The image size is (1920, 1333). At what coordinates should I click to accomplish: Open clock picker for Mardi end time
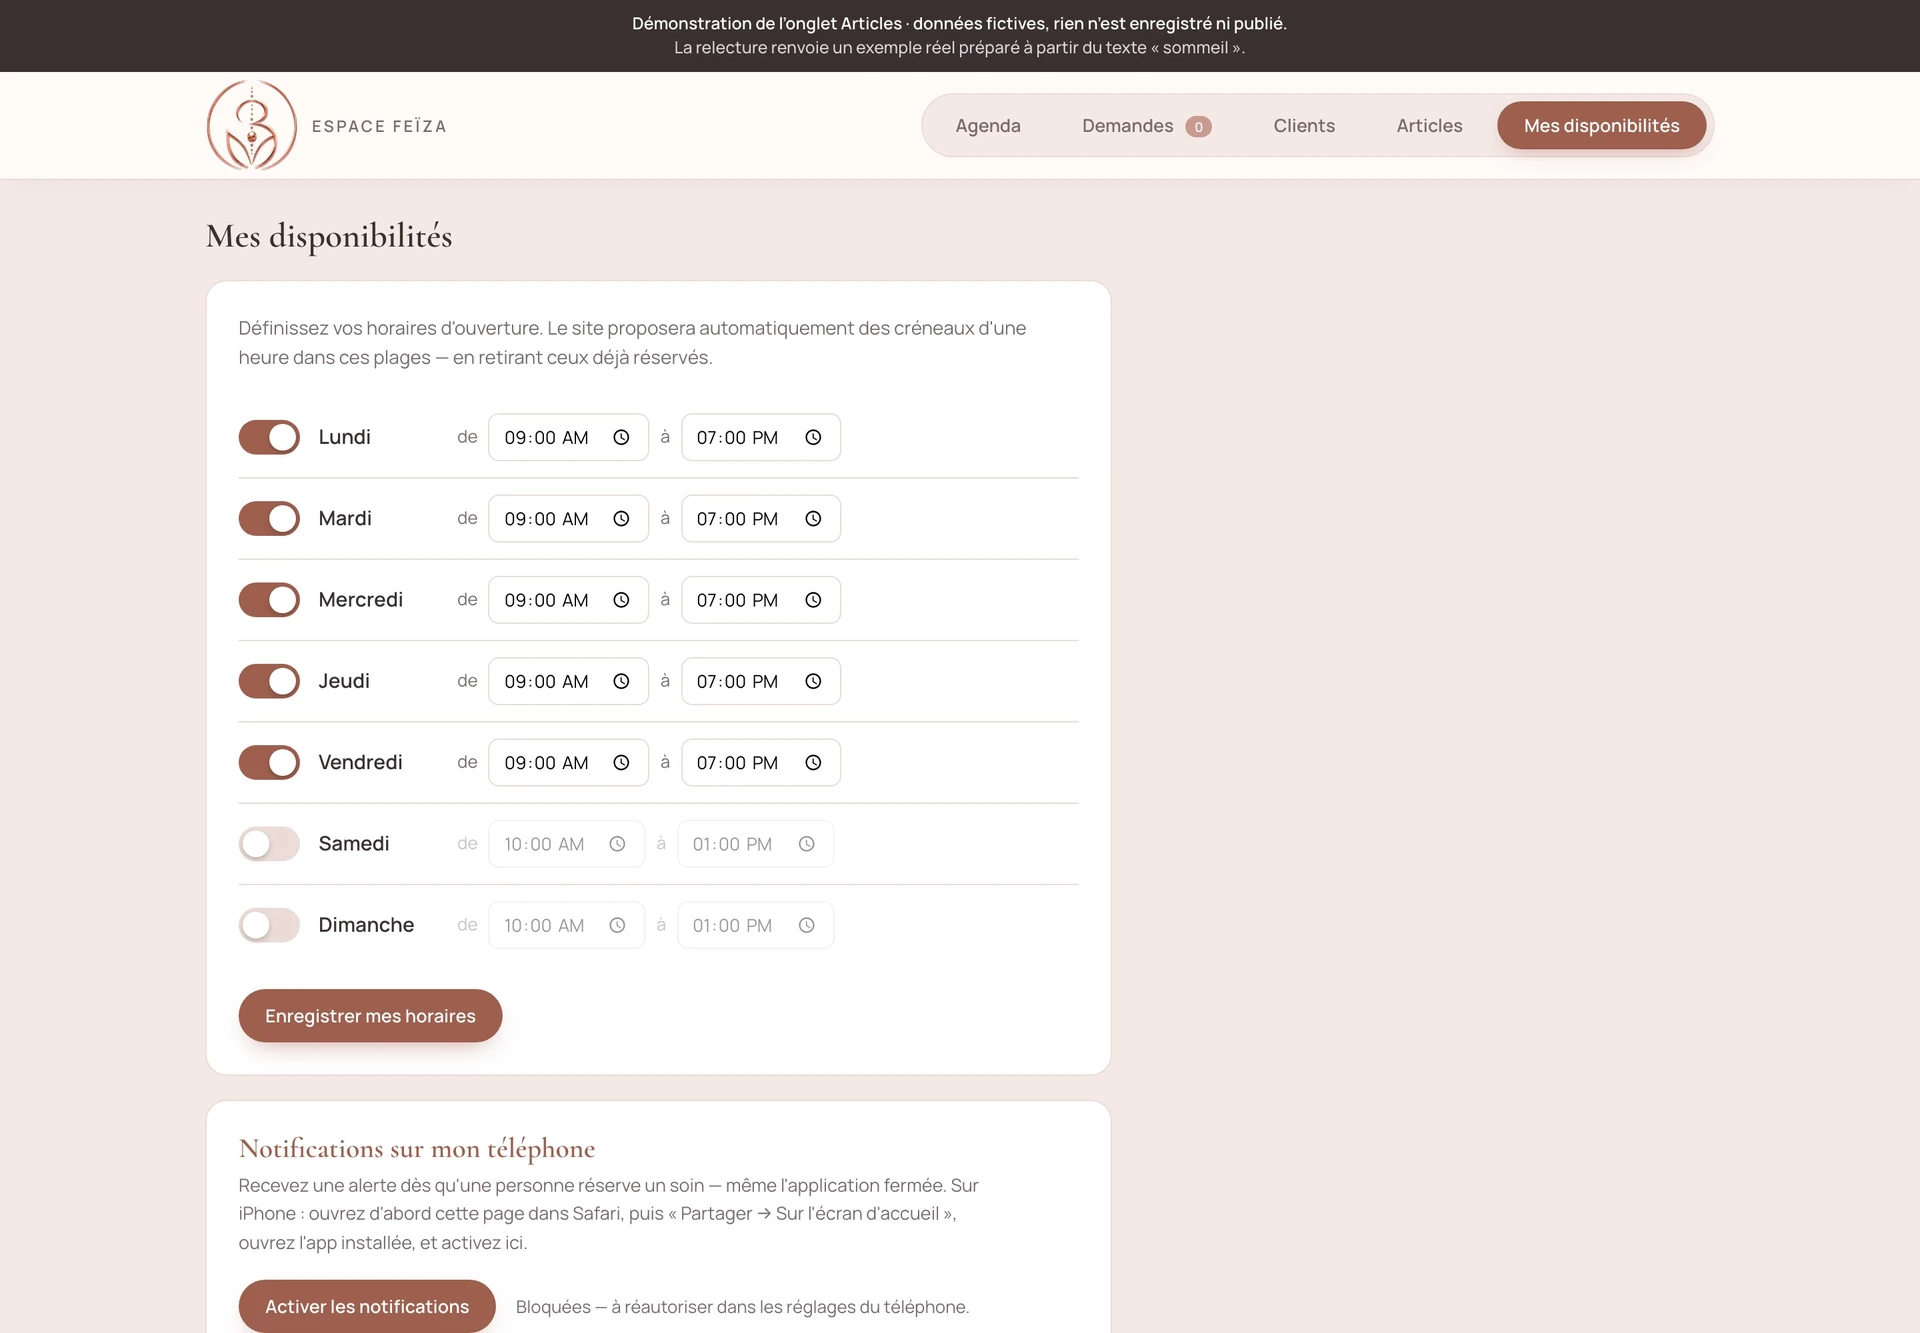click(x=813, y=519)
